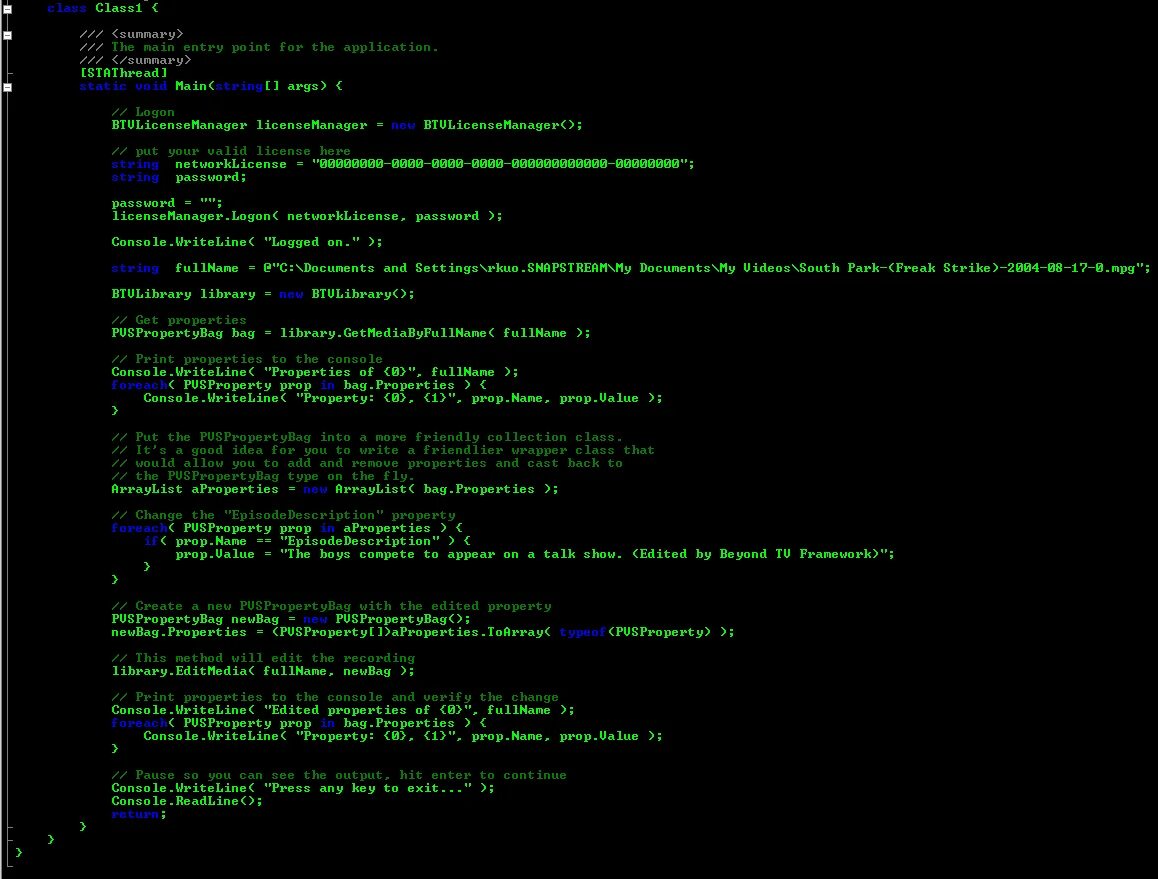Click the "// Get properties" comment

(179, 320)
